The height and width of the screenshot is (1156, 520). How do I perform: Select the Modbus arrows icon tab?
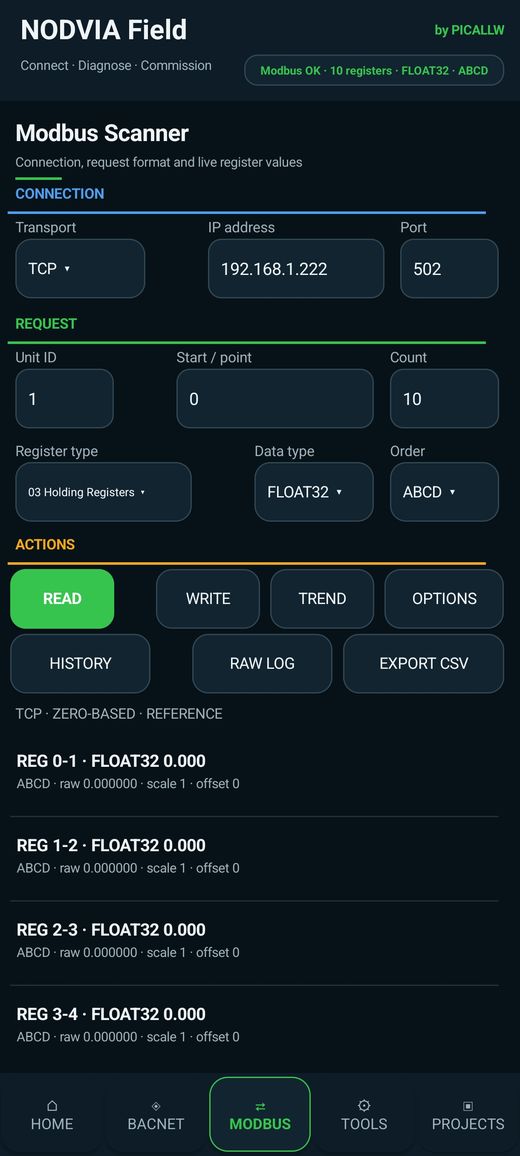pos(260,1106)
